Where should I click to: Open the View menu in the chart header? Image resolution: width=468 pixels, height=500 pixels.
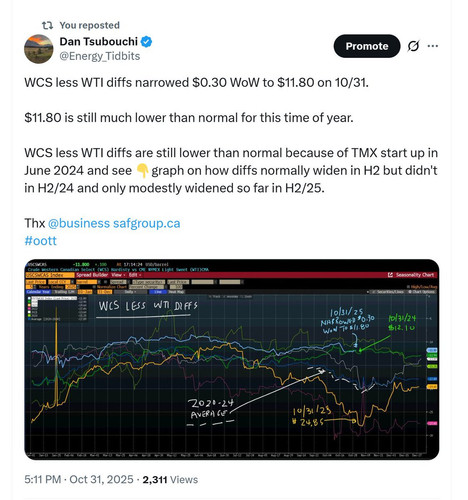coord(118,275)
